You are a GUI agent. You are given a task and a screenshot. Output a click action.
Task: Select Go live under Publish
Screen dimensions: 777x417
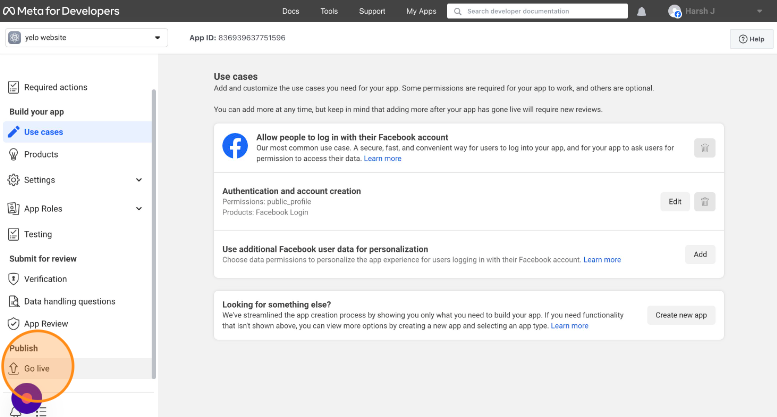78,368
